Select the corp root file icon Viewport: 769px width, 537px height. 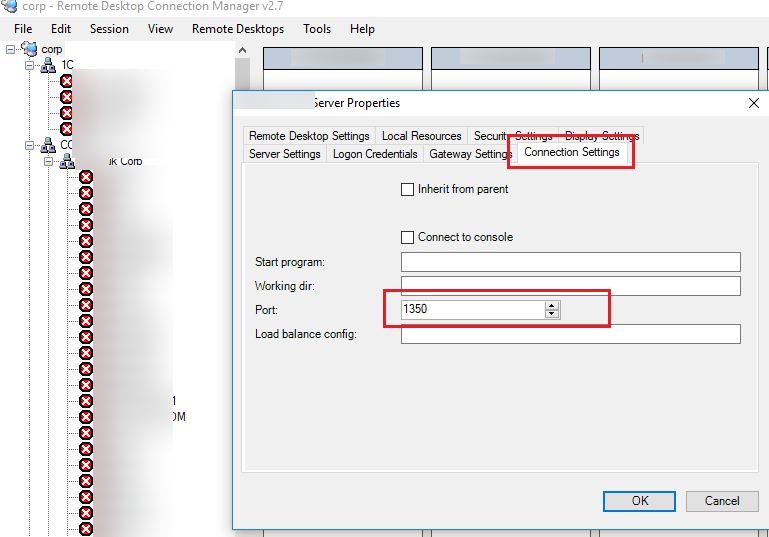29,49
